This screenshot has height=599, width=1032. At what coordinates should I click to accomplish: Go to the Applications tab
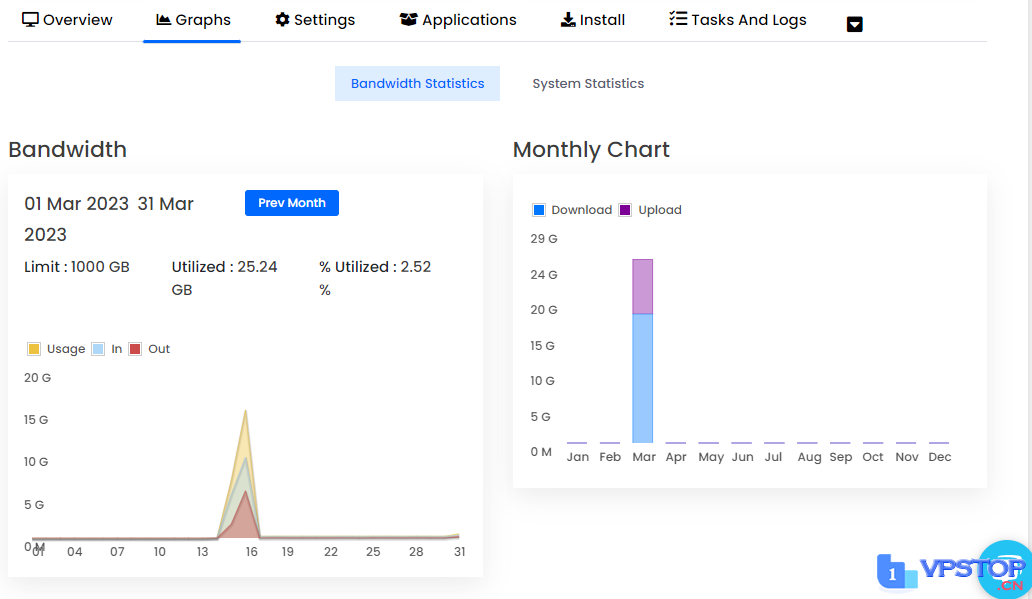(458, 20)
